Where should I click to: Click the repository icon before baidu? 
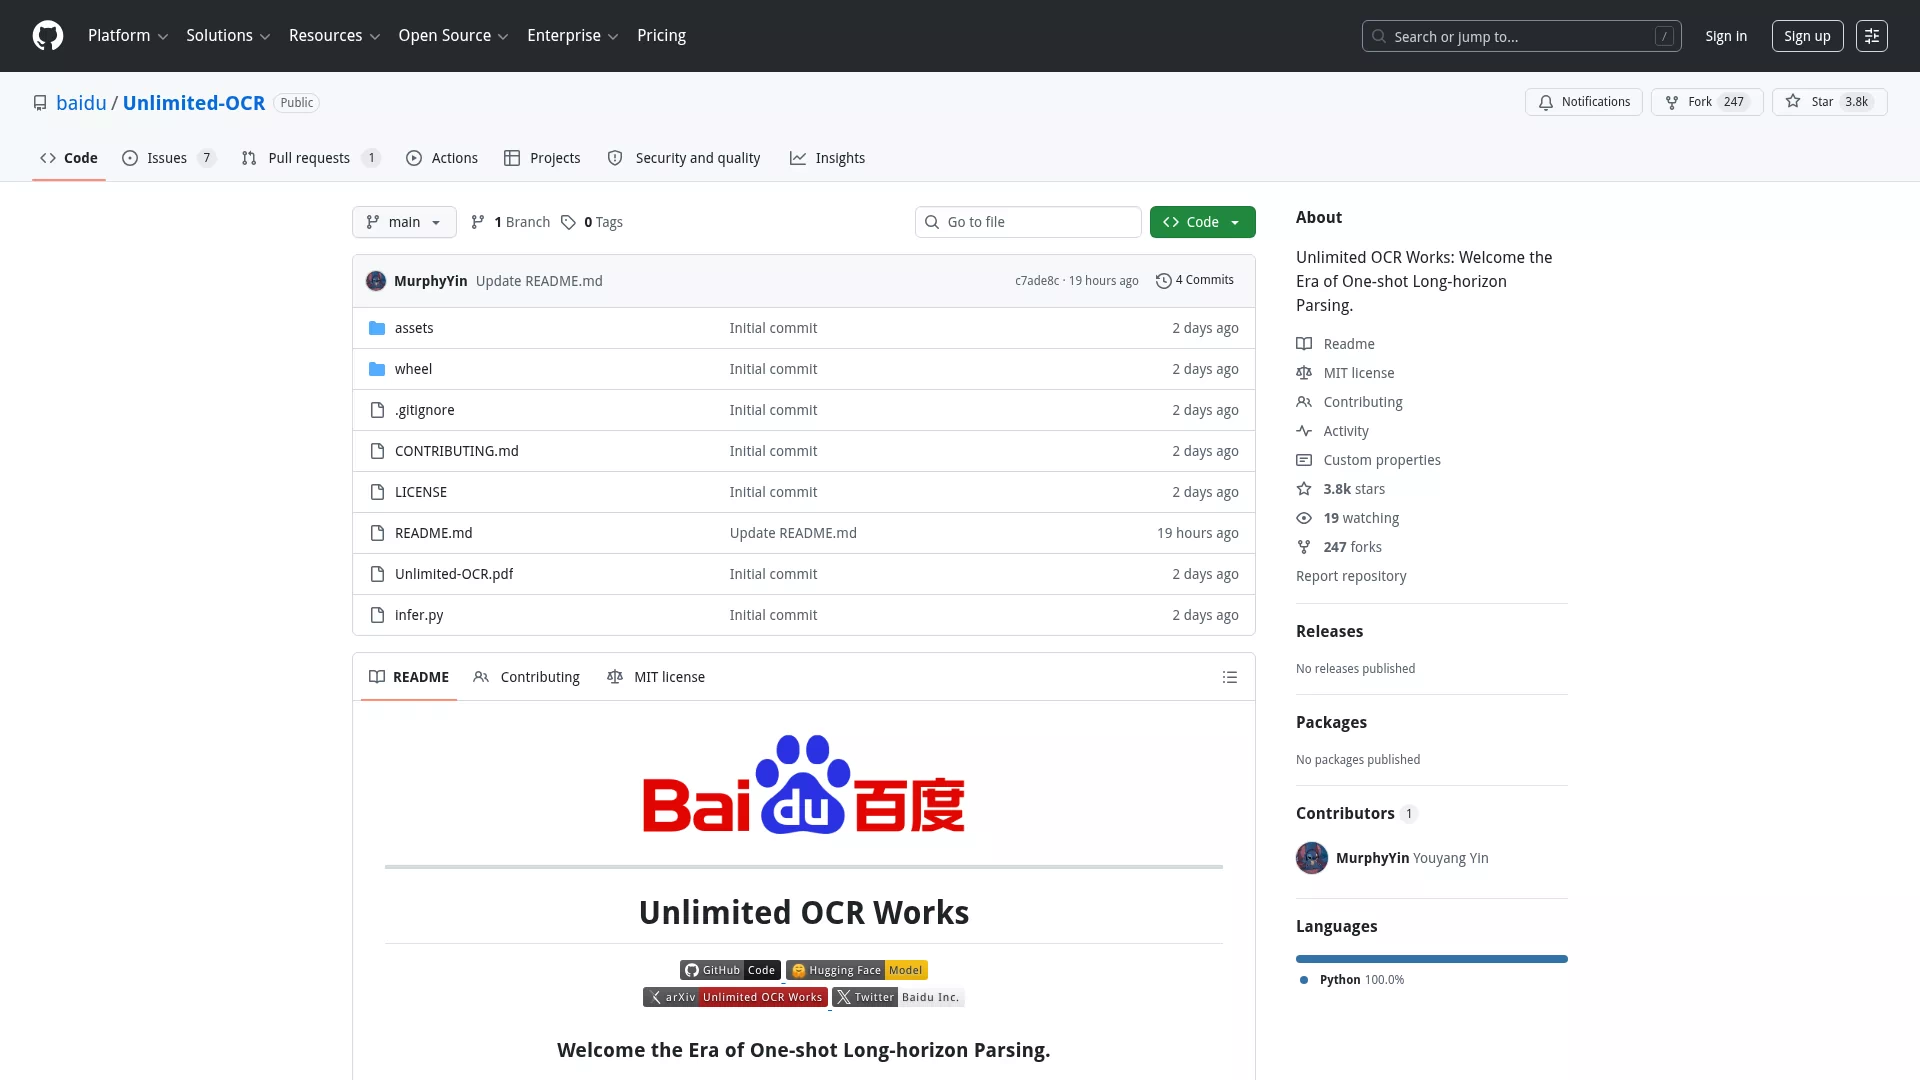click(x=40, y=103)
